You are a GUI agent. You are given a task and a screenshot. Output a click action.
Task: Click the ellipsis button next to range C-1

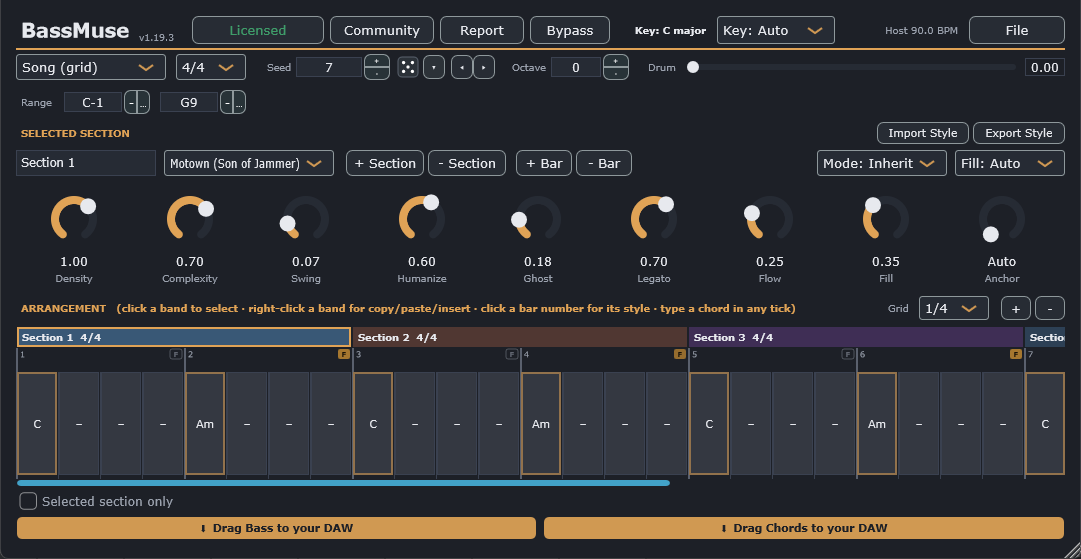[143, 103]
